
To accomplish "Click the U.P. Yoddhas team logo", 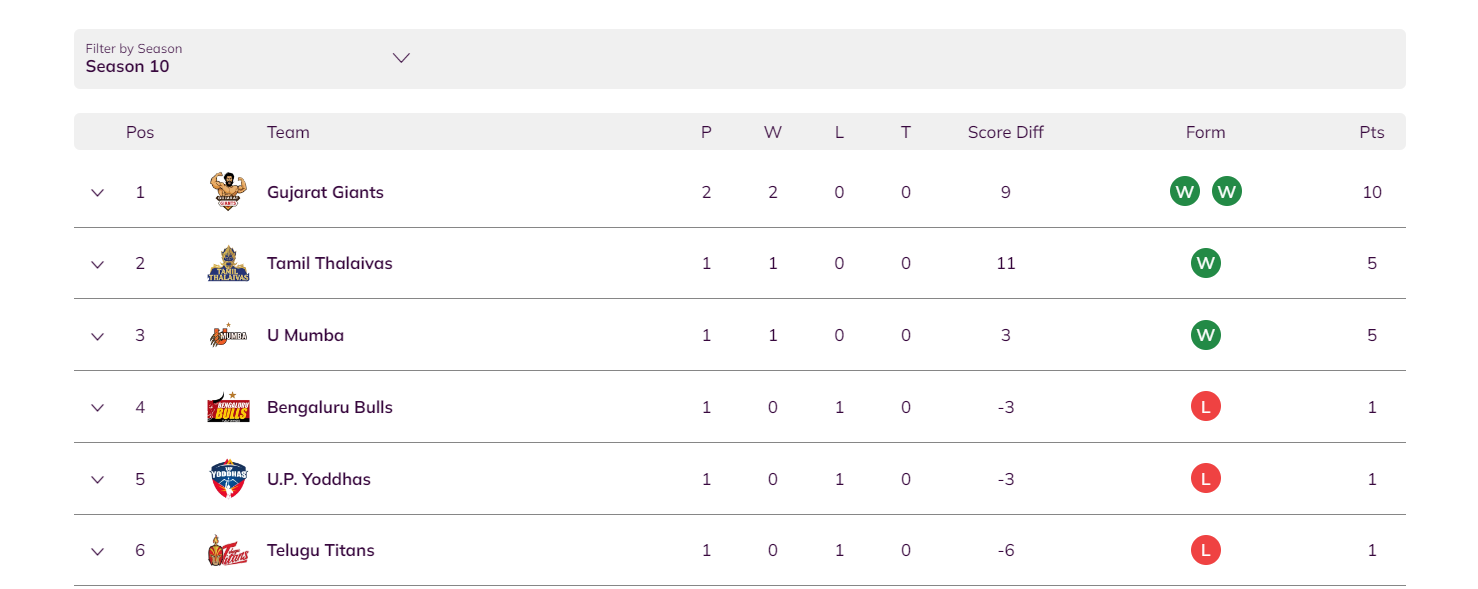I will [x=228, y=479].
